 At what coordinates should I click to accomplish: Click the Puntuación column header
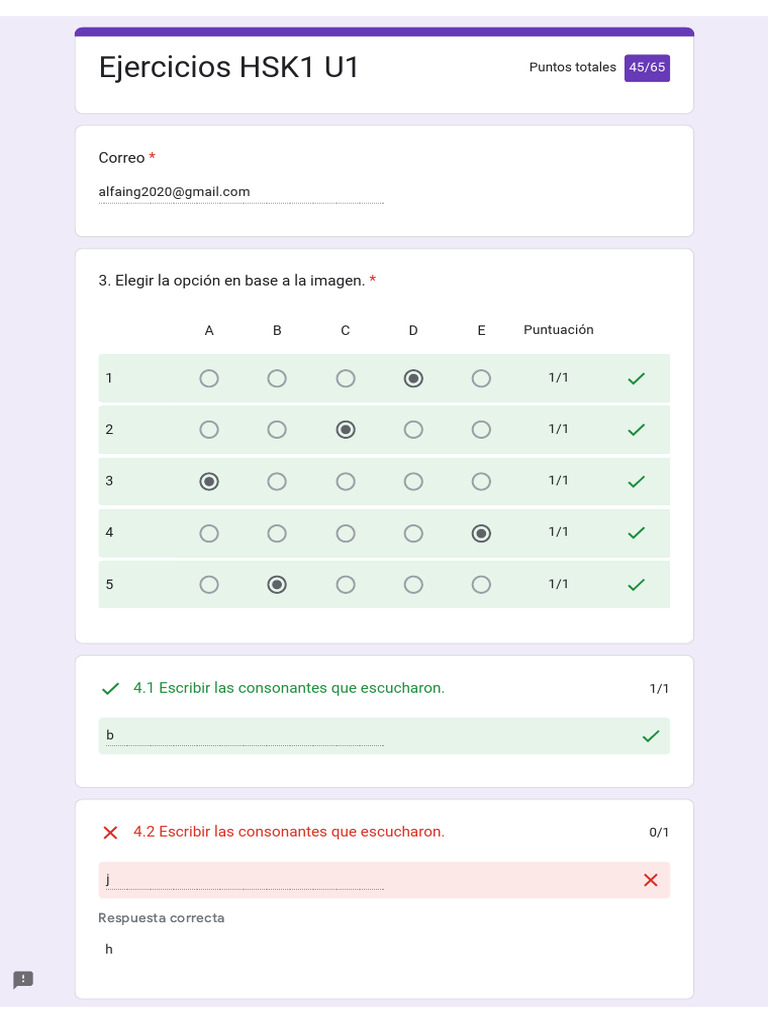(x=558, y=330)
